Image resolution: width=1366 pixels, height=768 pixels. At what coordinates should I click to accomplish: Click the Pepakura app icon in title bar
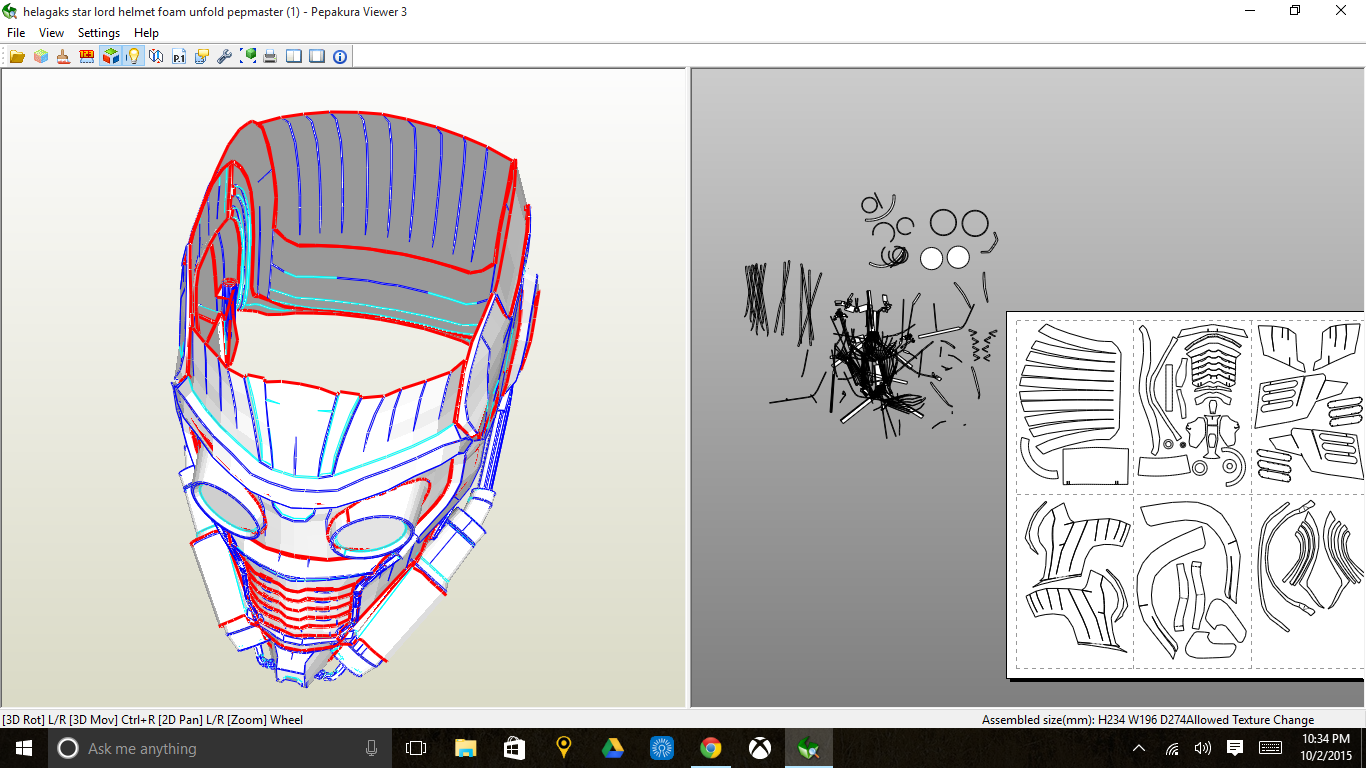(x=10, y=11)
